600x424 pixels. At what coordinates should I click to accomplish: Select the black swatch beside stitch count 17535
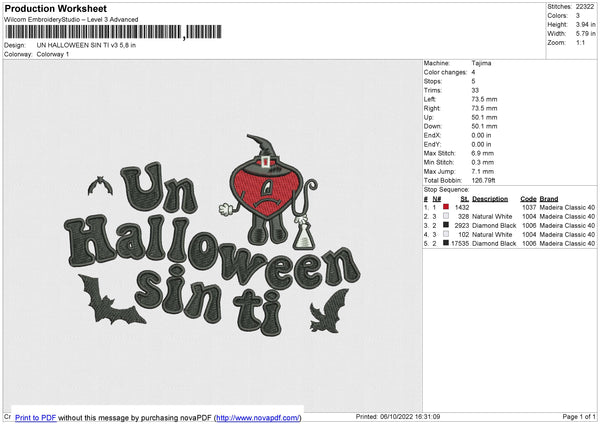(446, 243)
